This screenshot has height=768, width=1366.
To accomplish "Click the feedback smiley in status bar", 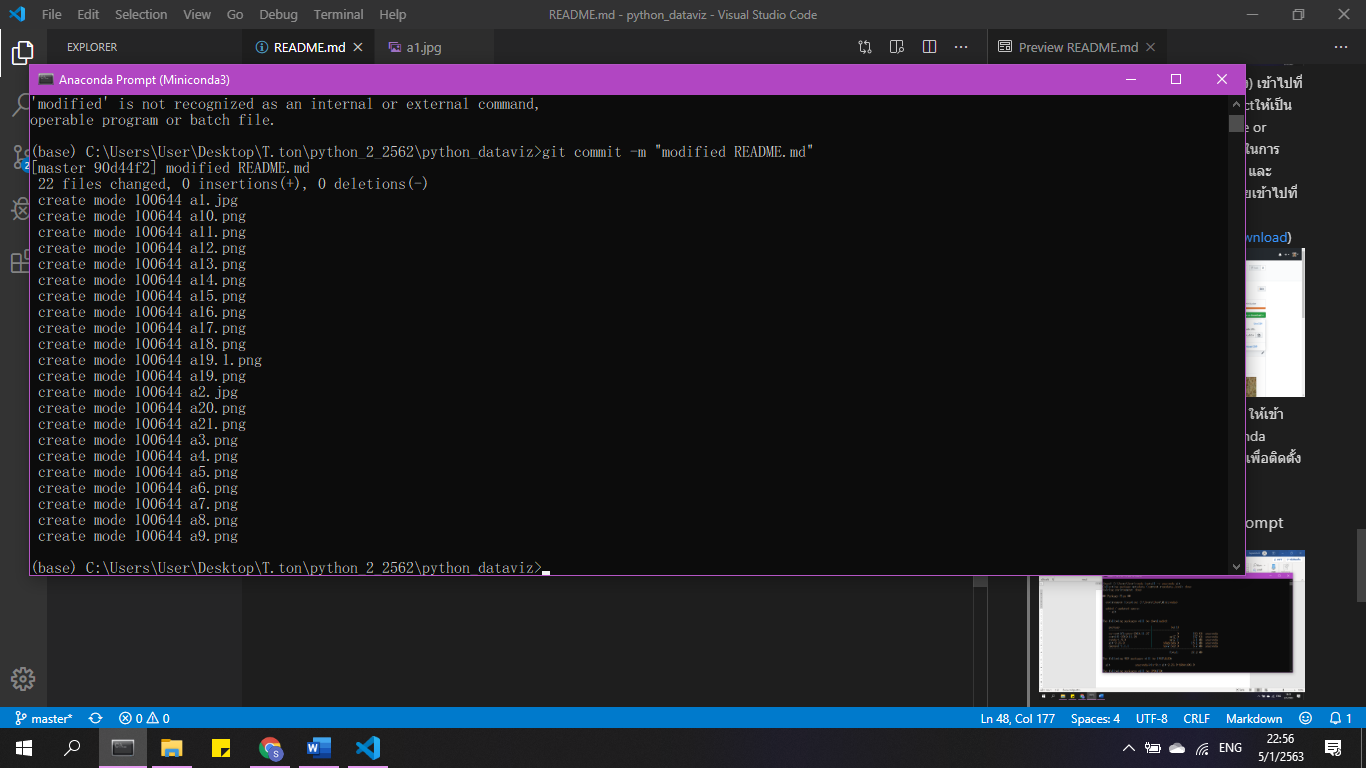I will tap(1305, 718).
